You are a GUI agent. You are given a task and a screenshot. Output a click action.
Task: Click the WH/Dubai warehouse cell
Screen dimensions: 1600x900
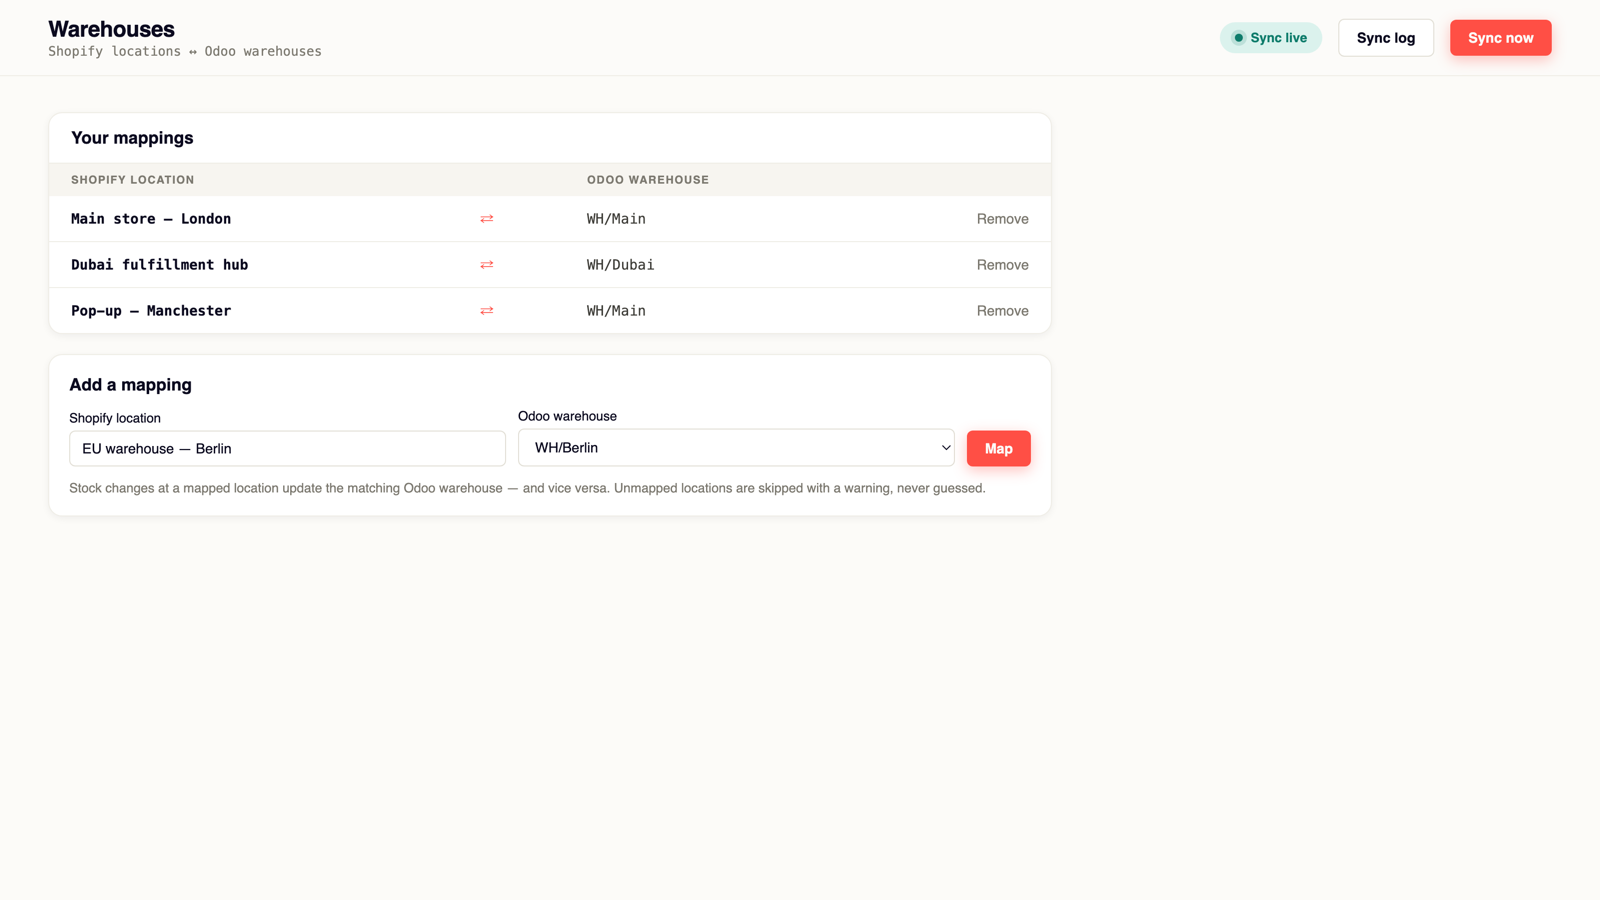620,265
